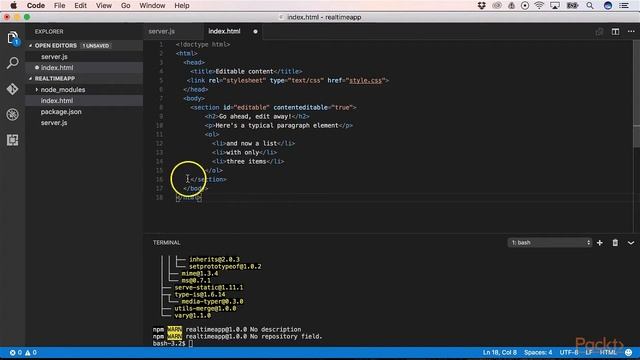
Task: Click the split editor icon
Action: pos(615,31)
